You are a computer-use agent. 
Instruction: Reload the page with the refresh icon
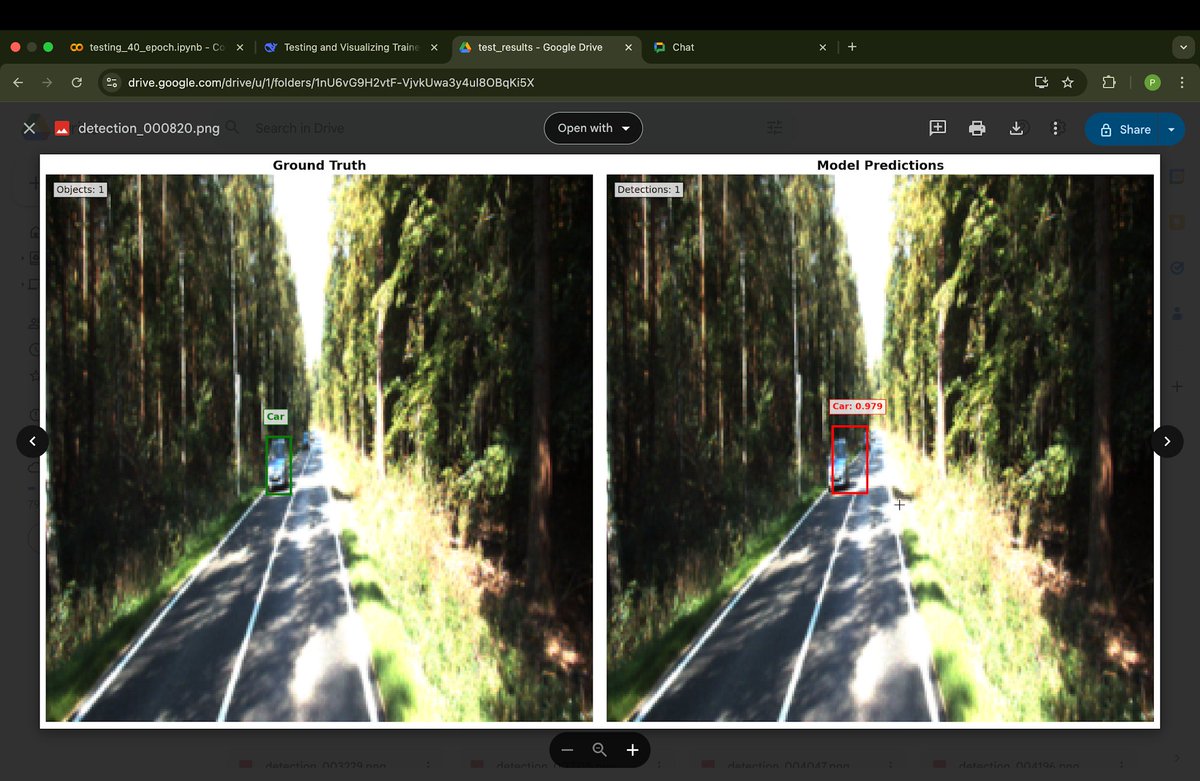pos(77,82)
